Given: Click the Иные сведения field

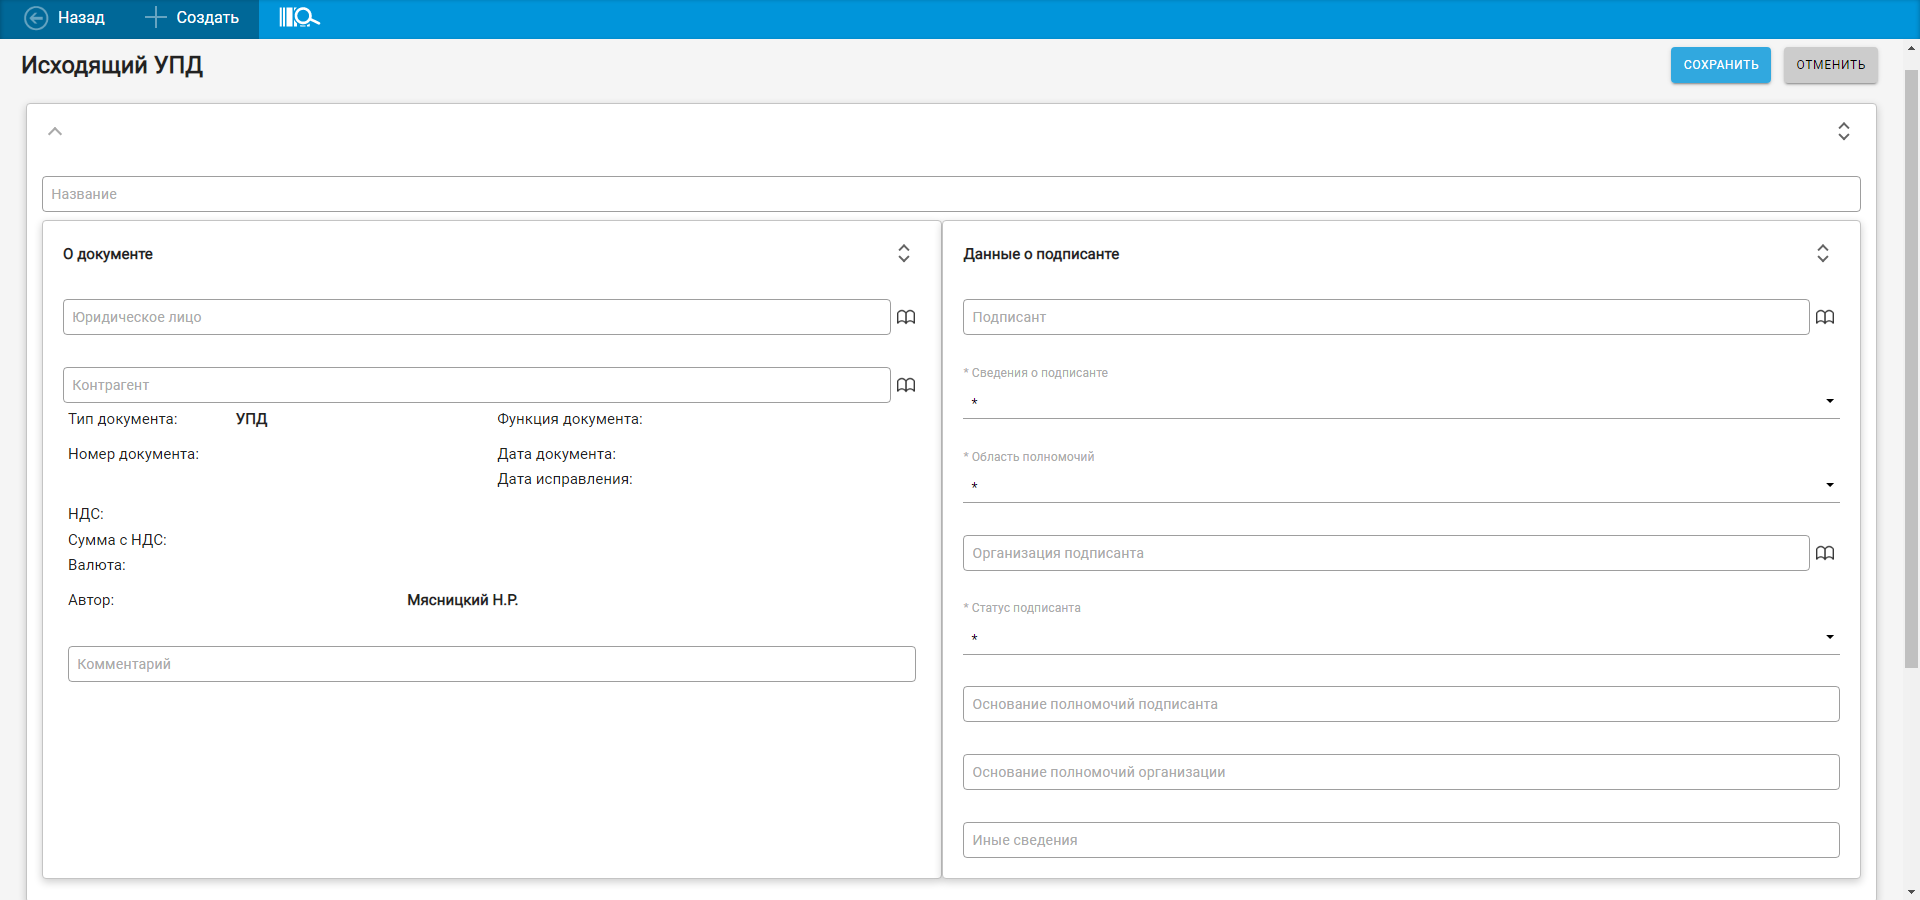Looking at the screenshot, I should (x=1401, y=840).
